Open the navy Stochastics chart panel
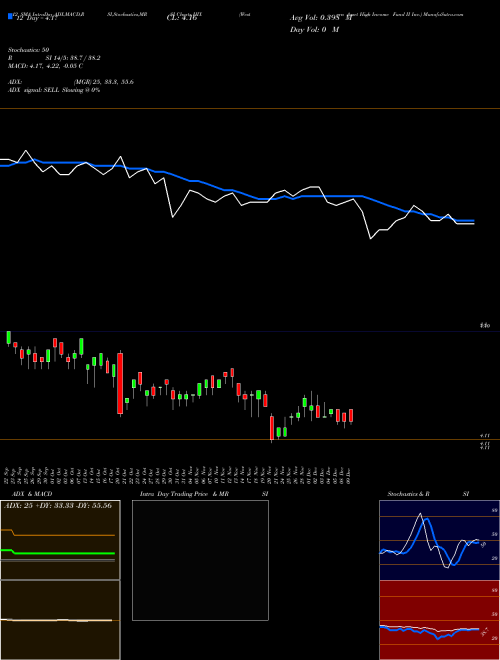Screen dimensions: 500x660 click(439, 540)
